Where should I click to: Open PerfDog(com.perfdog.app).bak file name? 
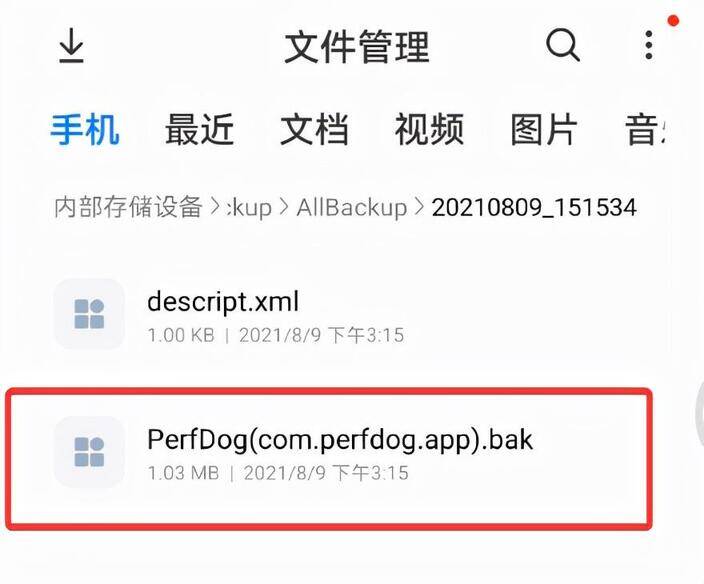340,439
